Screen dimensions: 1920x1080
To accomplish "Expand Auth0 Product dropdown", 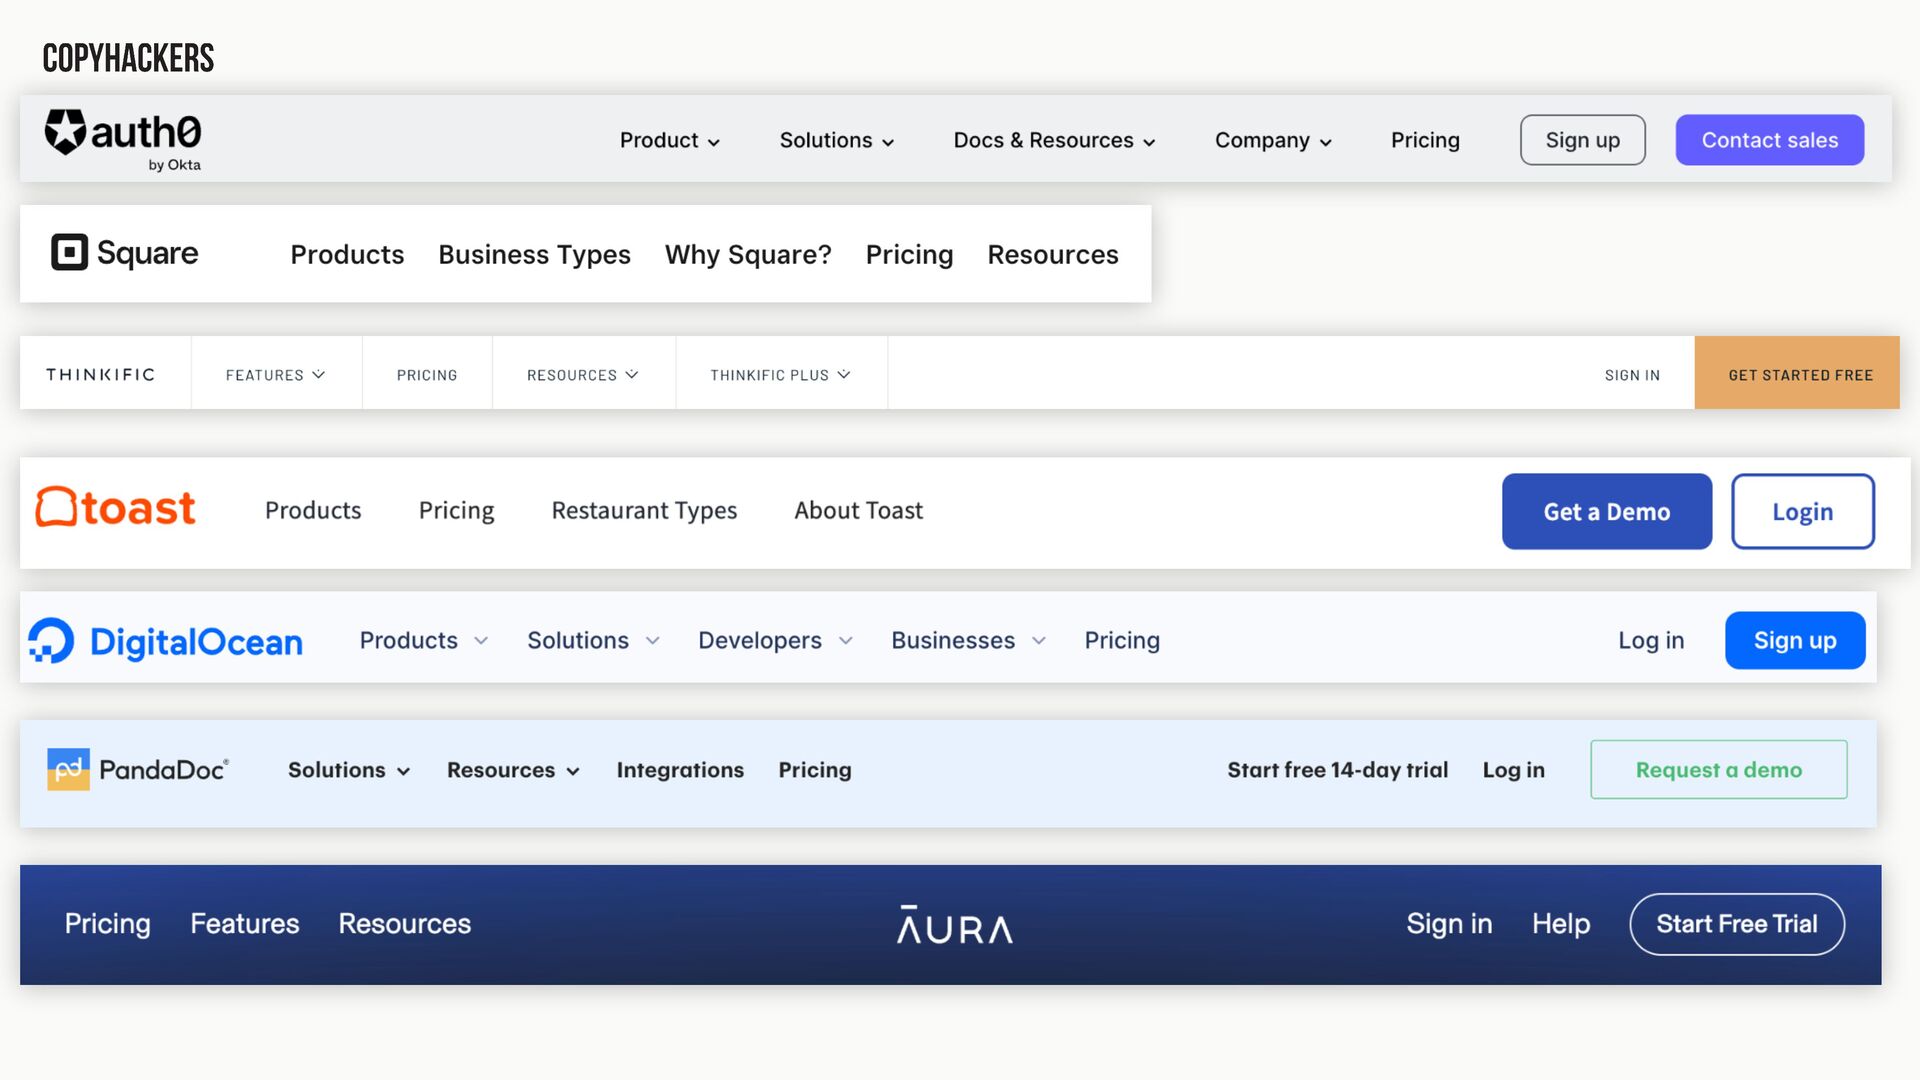I will [x=670, y=140].
